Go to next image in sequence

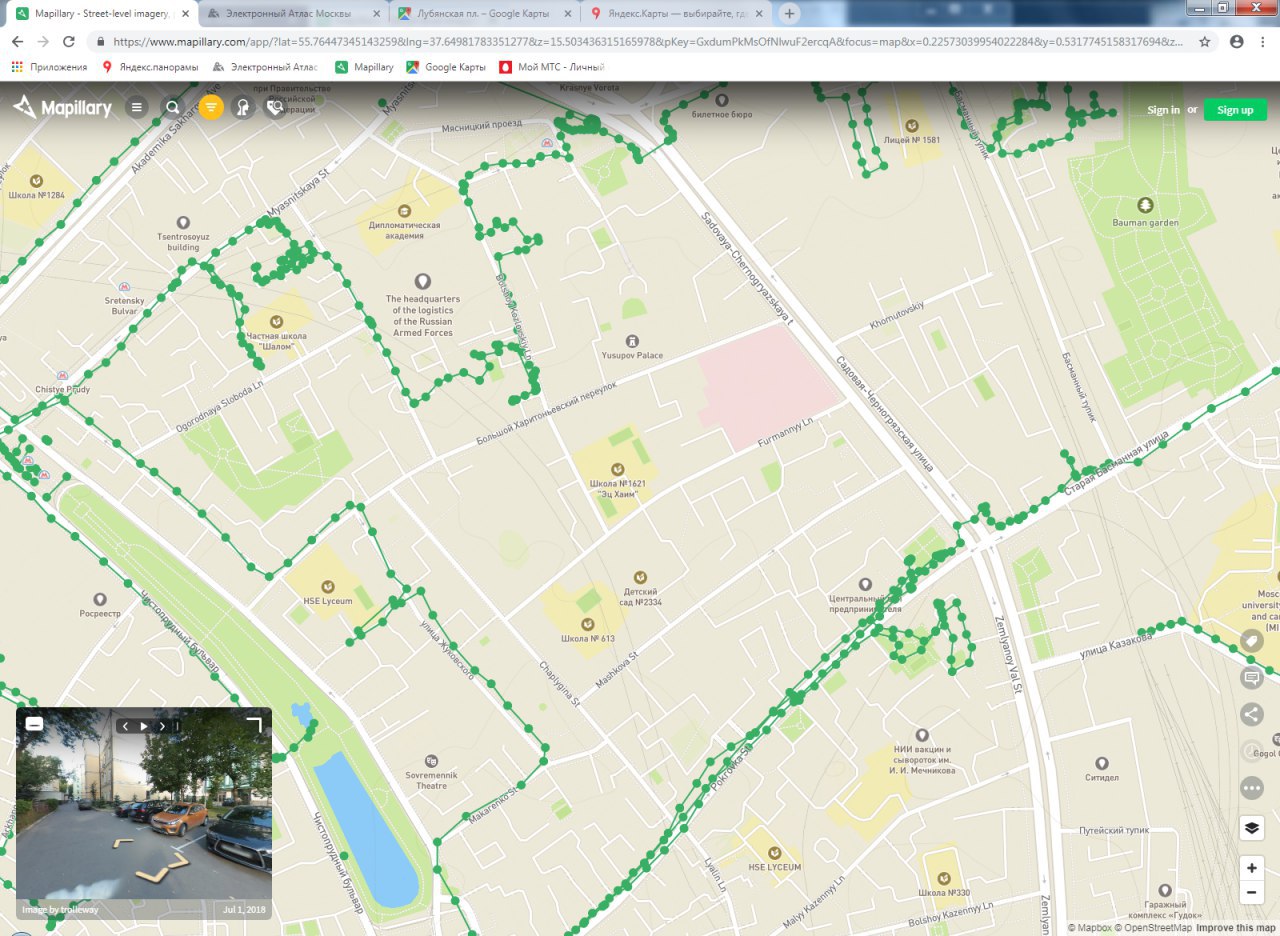pyautogui.click(x=162, y=726)
